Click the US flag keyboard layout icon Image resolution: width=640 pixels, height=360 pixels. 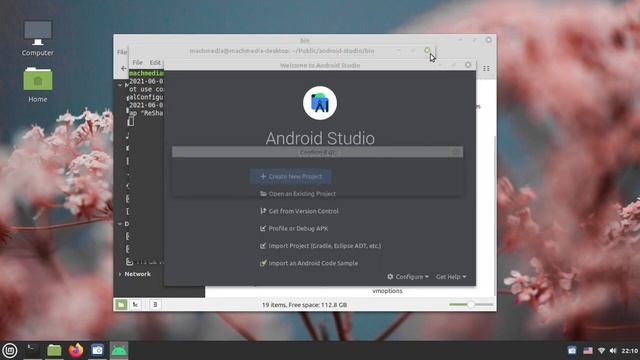(588, 351)
